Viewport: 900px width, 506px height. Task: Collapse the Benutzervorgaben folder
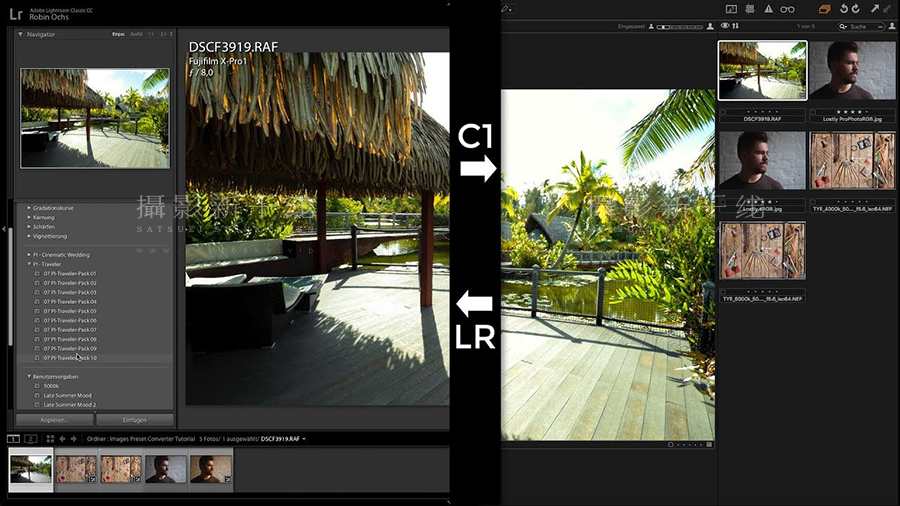[x=29, y=376]
